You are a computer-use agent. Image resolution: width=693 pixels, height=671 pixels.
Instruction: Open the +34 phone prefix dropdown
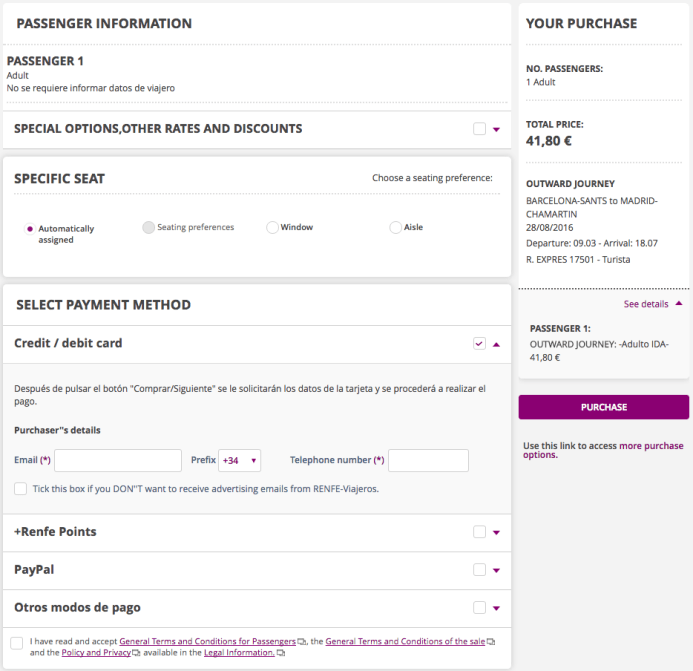click(240, 461)
